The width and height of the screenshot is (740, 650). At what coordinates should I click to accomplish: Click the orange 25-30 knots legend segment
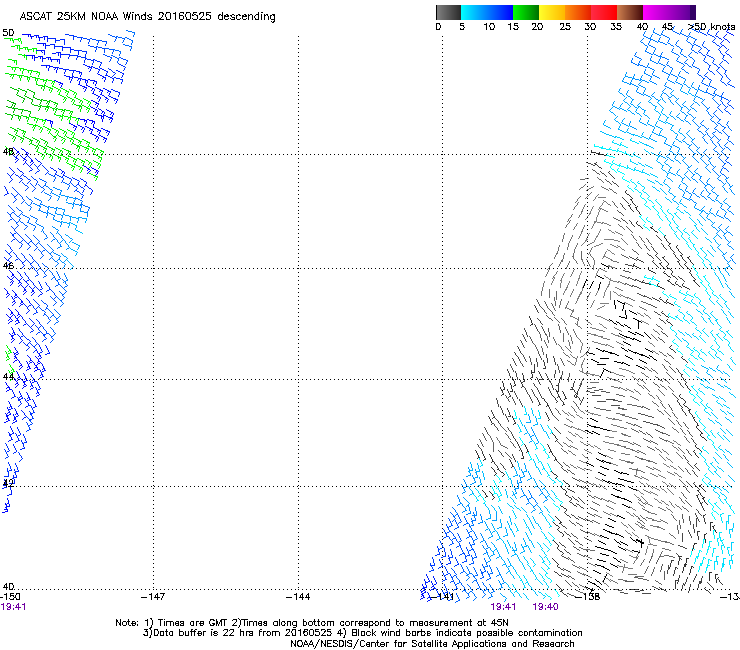(578, 12)
